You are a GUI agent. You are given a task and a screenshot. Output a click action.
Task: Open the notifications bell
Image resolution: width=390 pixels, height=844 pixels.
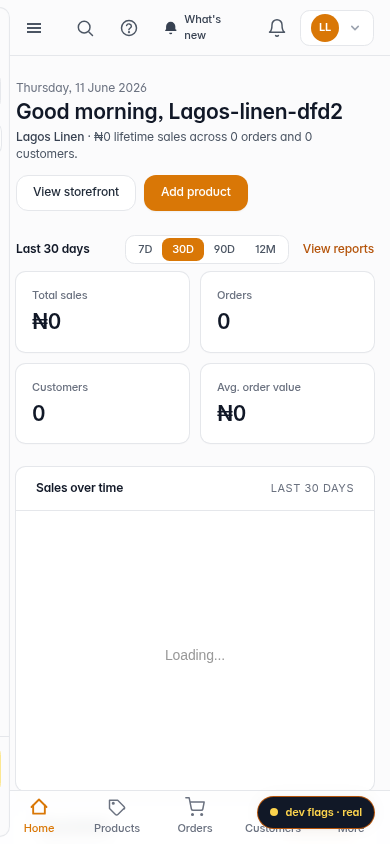click(x=277, y=28)
